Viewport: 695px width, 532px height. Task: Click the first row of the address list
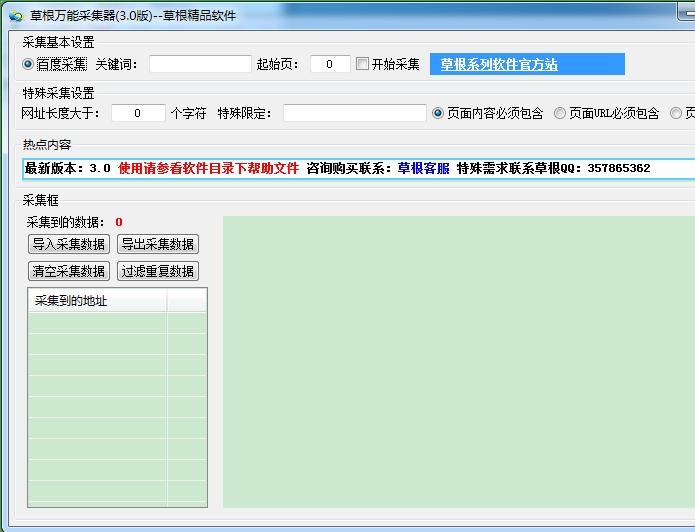click(x=117, y=323)
